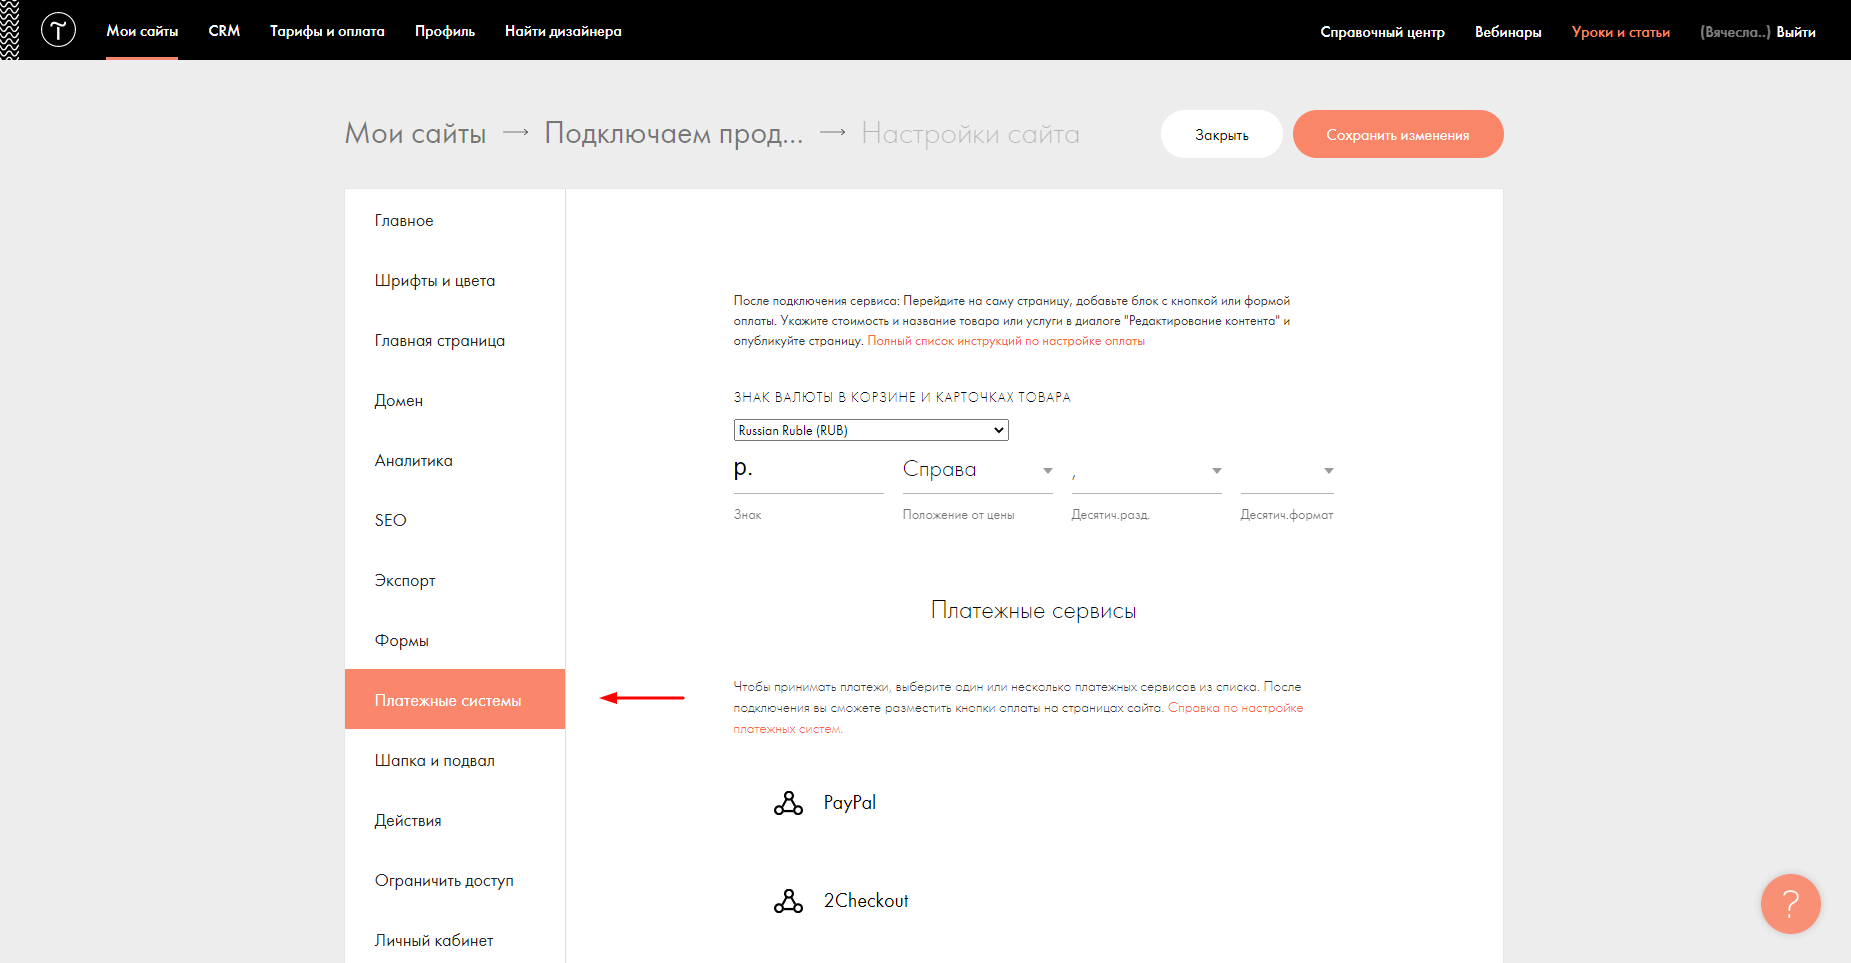Click the PayPal payment service icon

pos(788,803)
